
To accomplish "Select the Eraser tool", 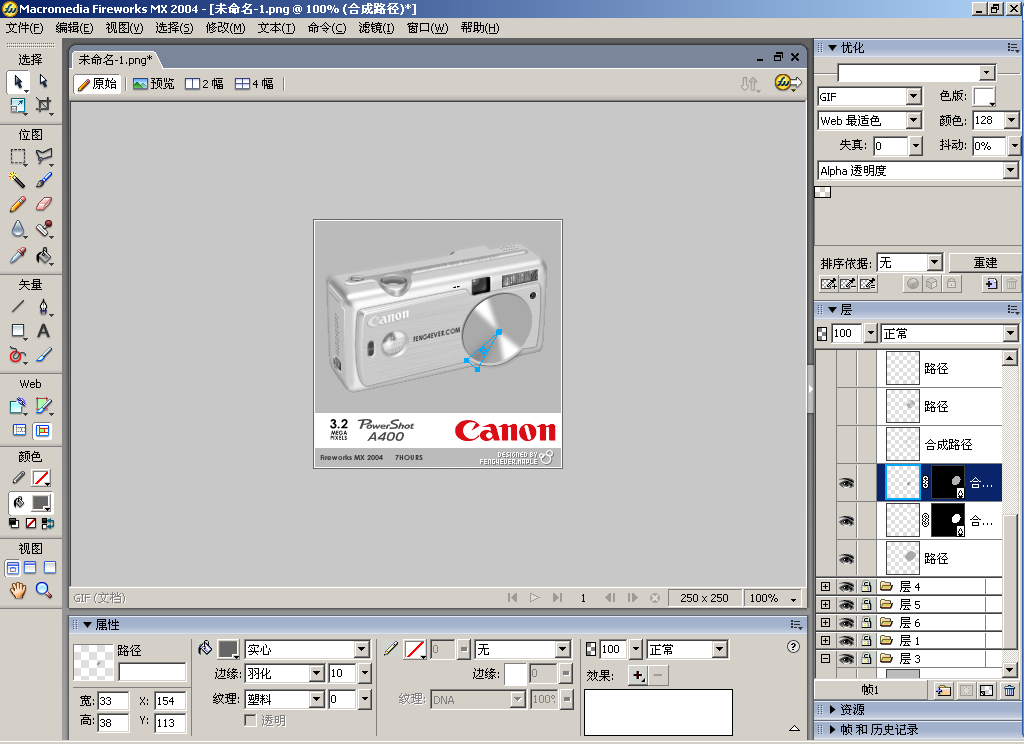I will tap(44, 204).
